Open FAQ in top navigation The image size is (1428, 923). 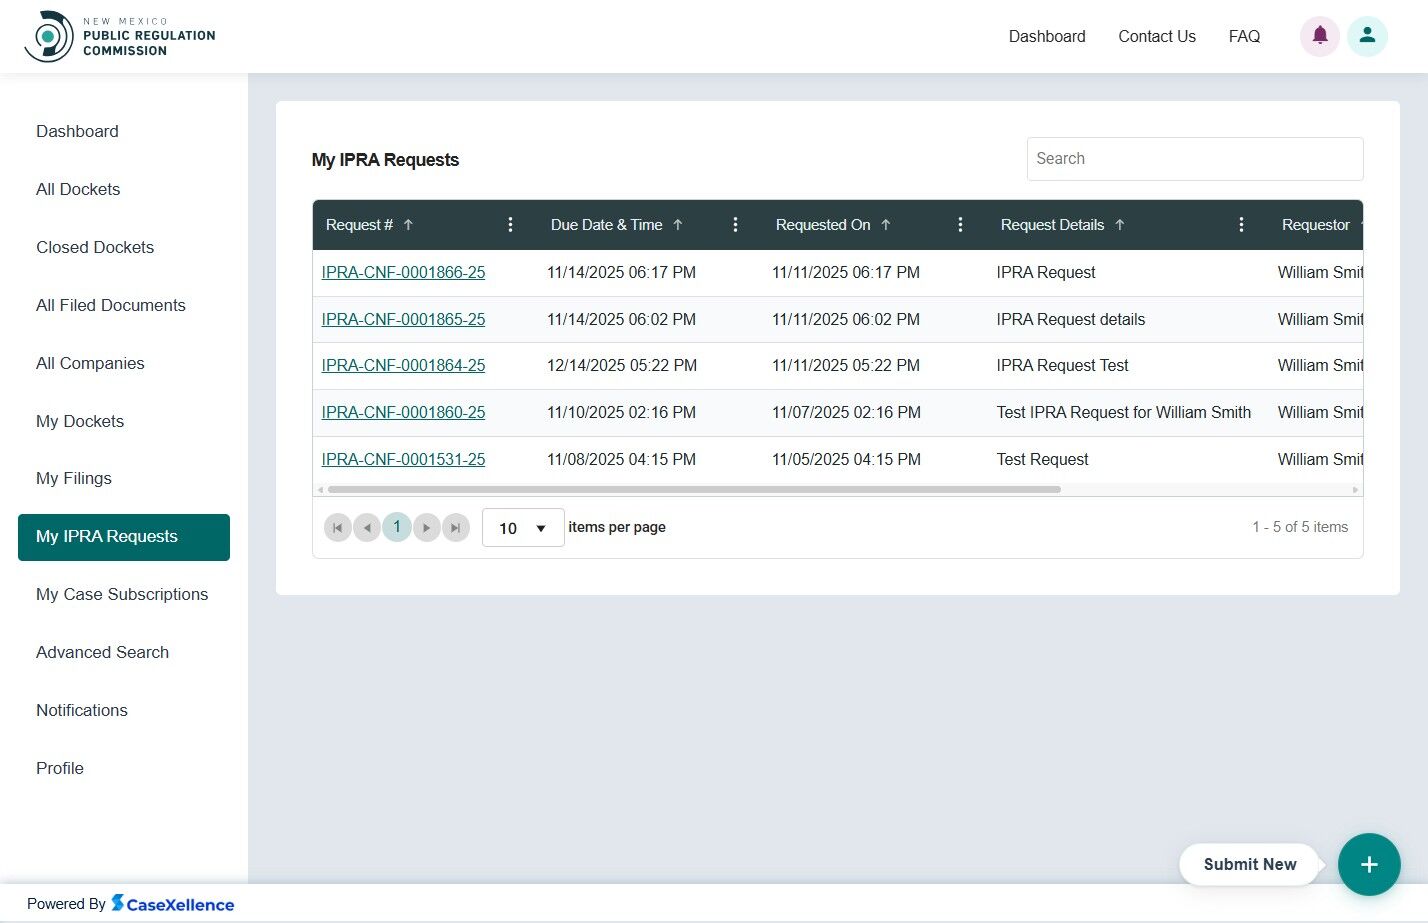(1244, 36)
